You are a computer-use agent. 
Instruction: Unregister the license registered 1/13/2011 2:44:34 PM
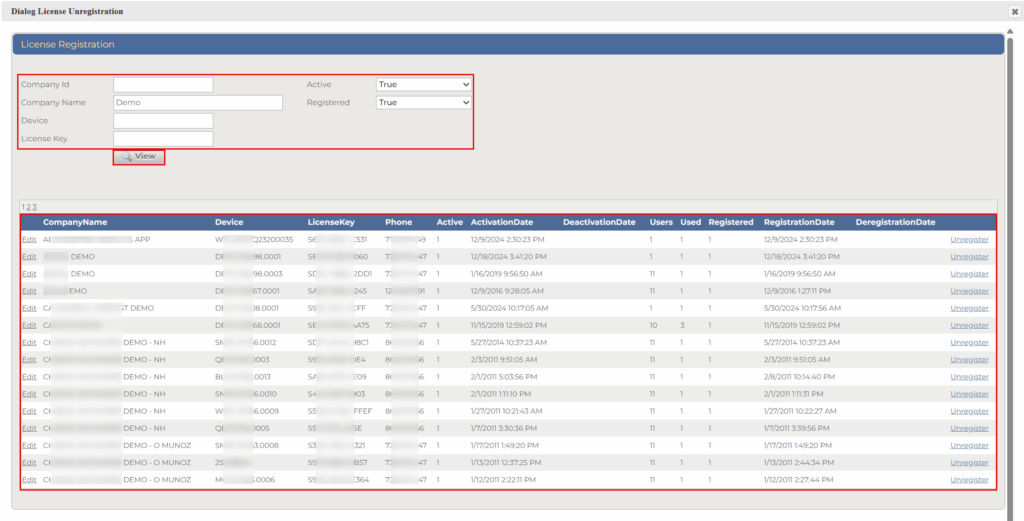pos(969,463)
